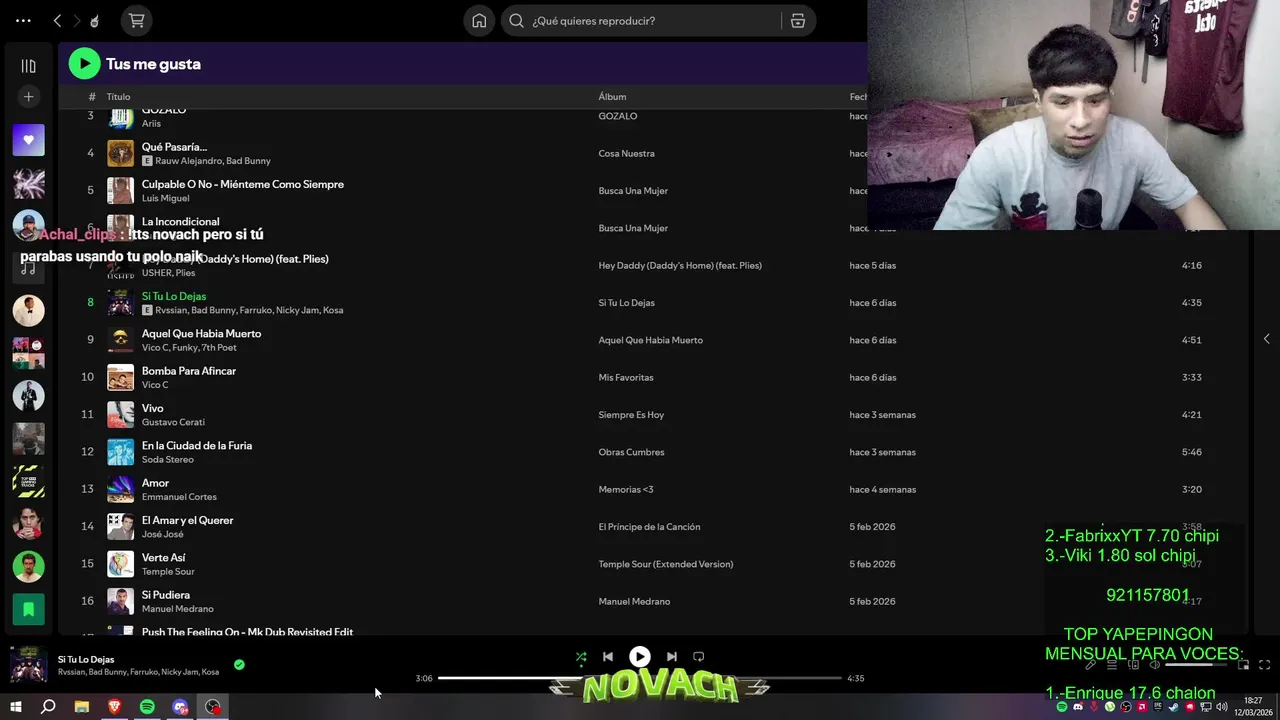This screenshot has height=720, width=1280.
Task: Enter full screen player view
Action: (x=1265, y=665)
